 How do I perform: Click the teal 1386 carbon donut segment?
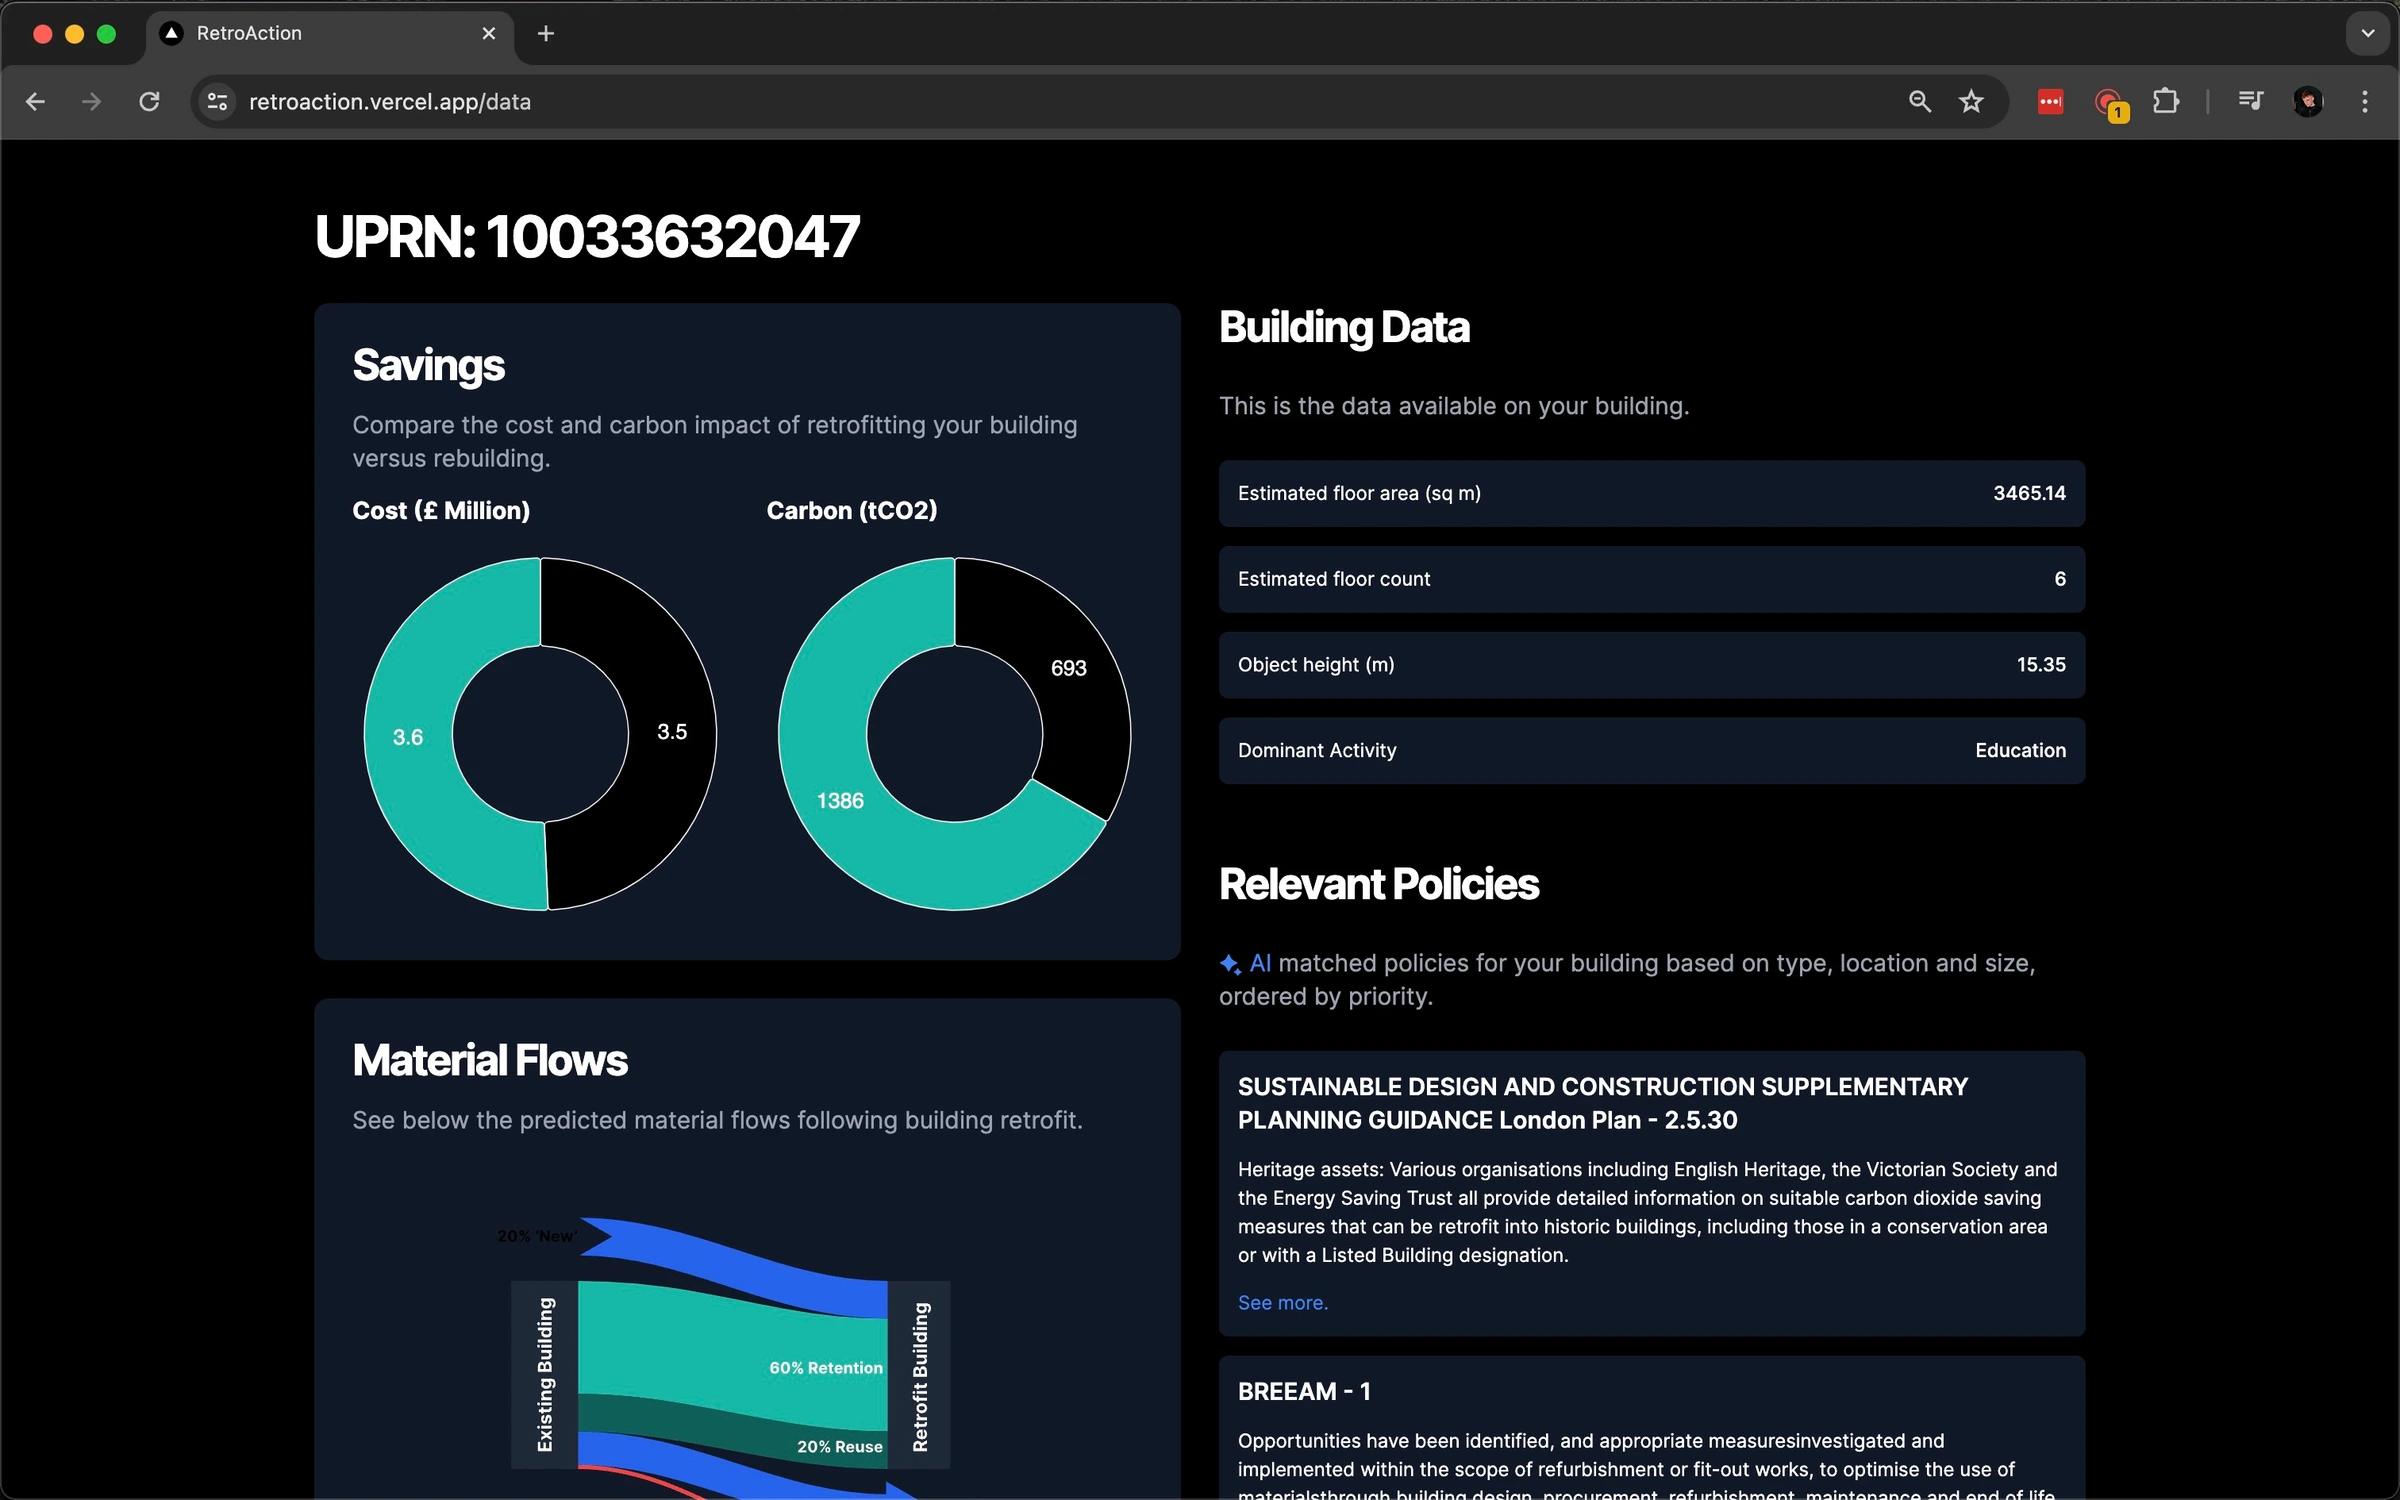click(x=840, y=801)
